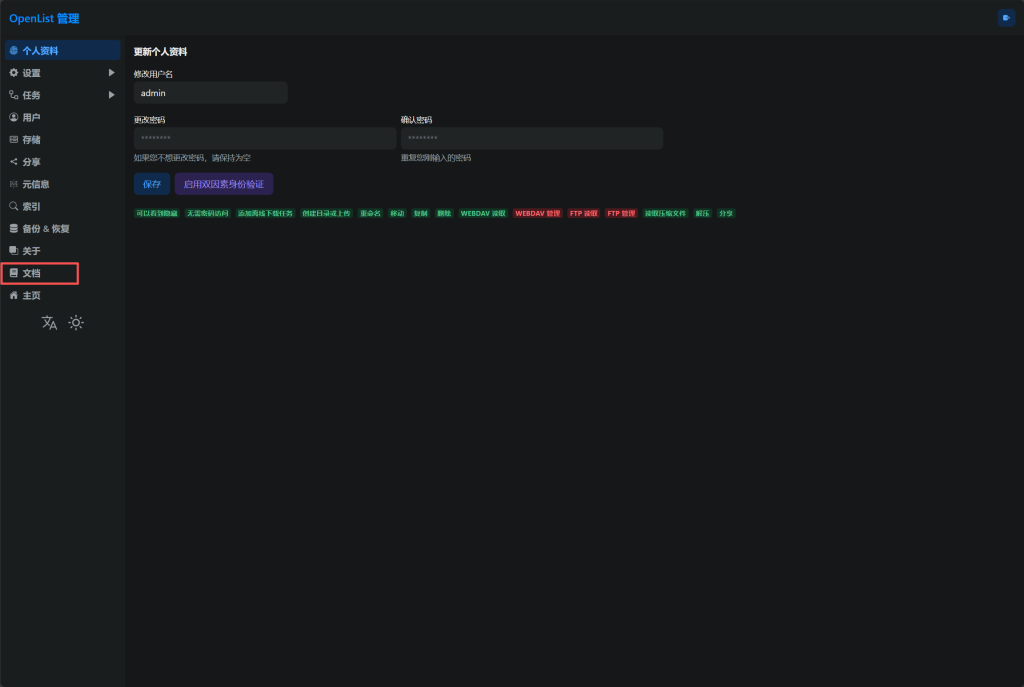Open the highlighted 文档 (Docs) item
This screenshot has width=1024, height=687.
tap(32, 273)
